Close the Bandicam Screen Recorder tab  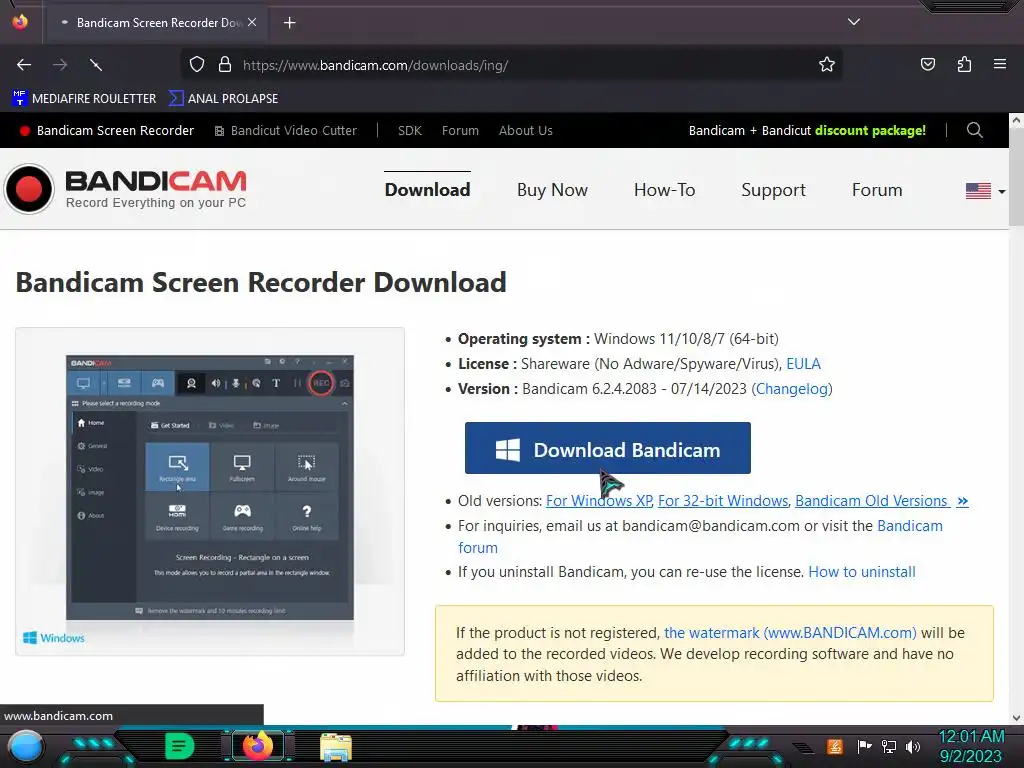[x=252, y=22]
